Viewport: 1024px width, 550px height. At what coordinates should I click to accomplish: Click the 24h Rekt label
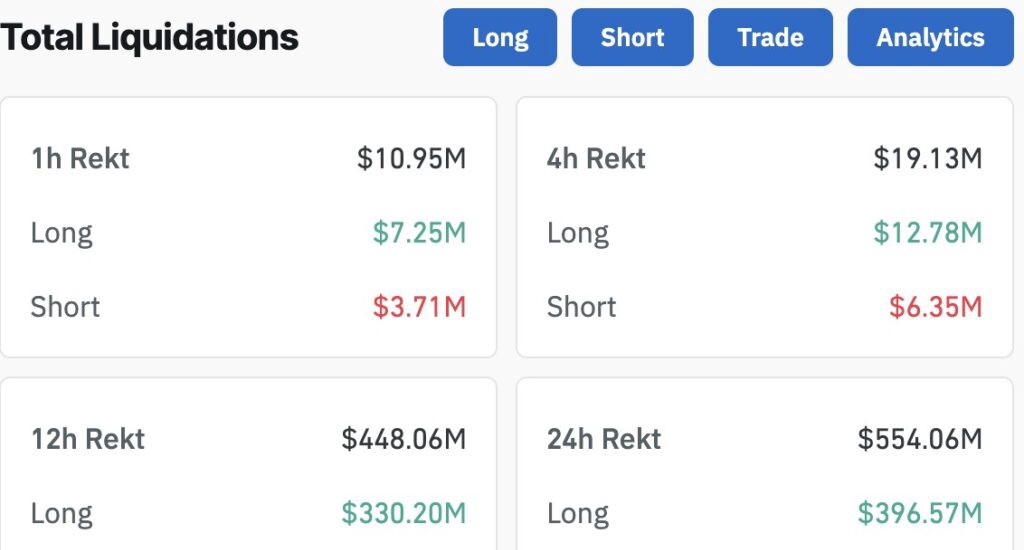click(x=604, y=439)
